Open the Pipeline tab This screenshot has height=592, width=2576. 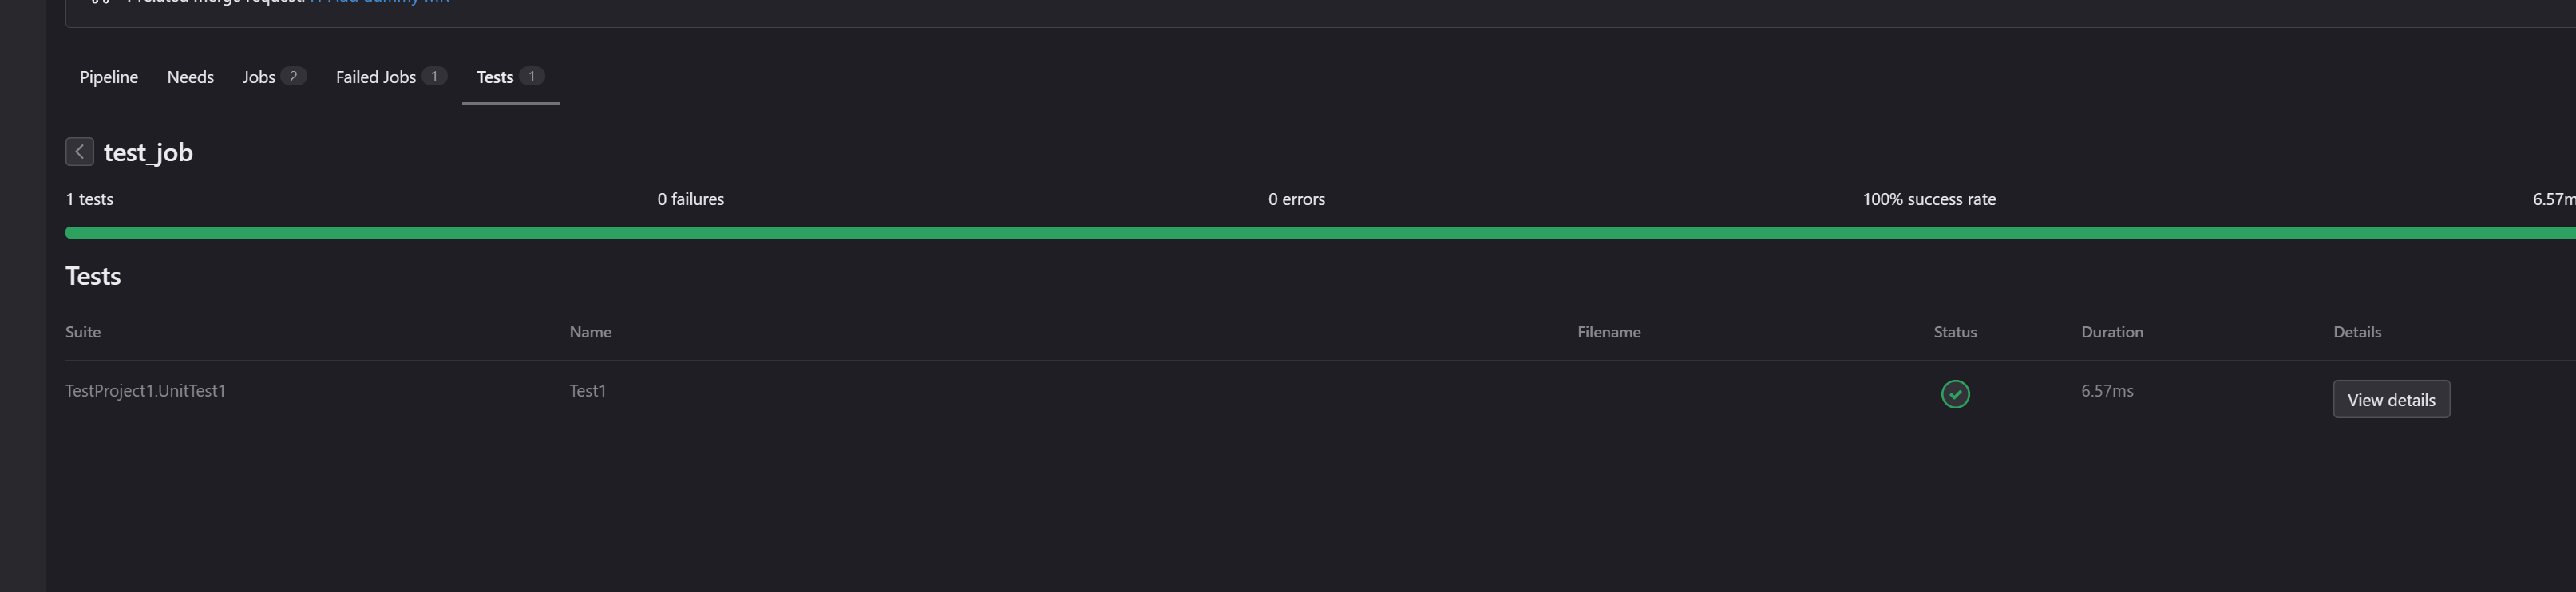click(x=109, y=77)
